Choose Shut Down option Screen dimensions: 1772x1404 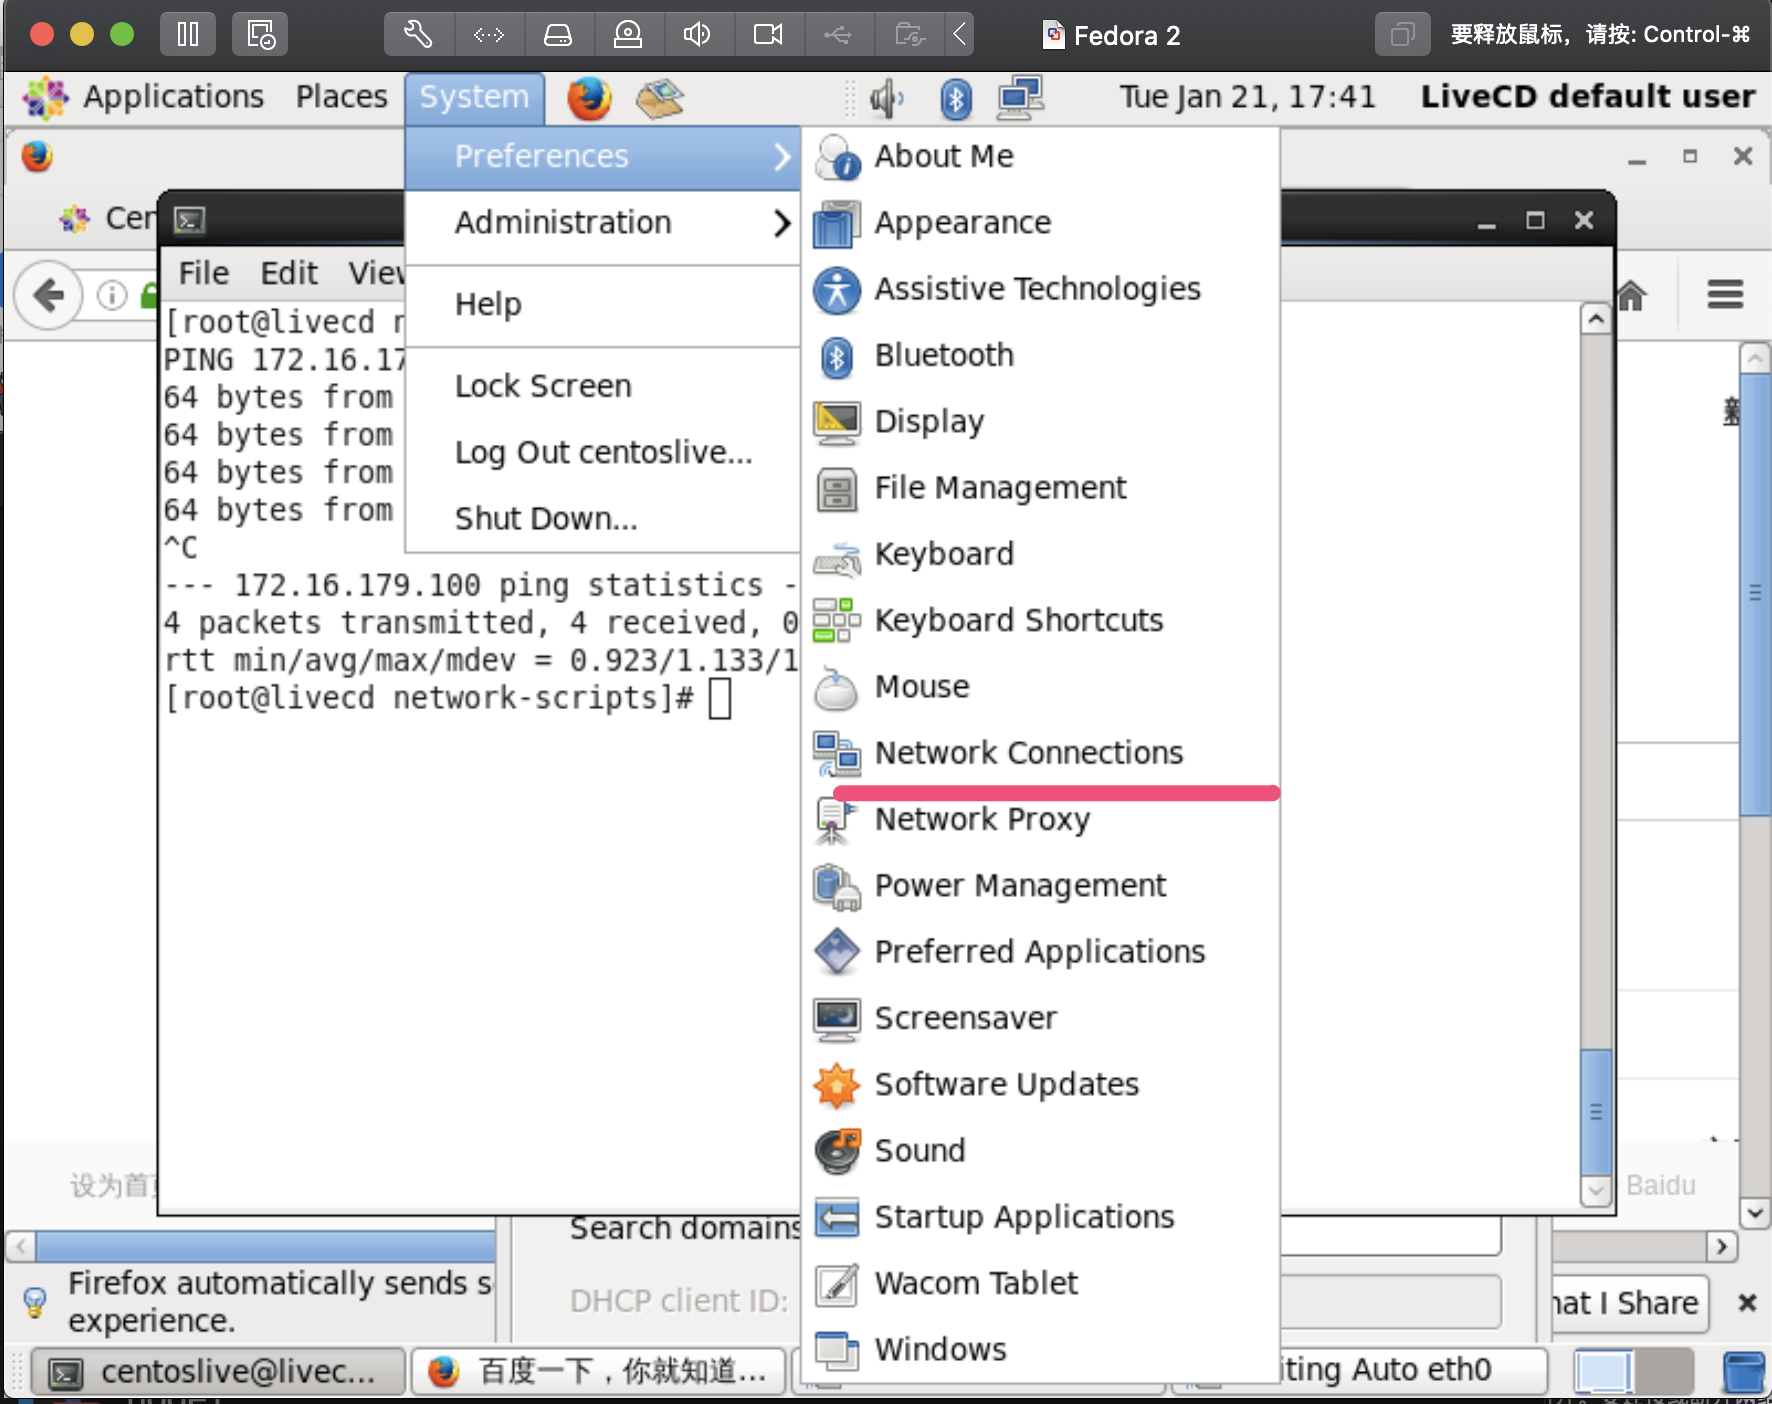pyautogui.click(x=603, y=519)
